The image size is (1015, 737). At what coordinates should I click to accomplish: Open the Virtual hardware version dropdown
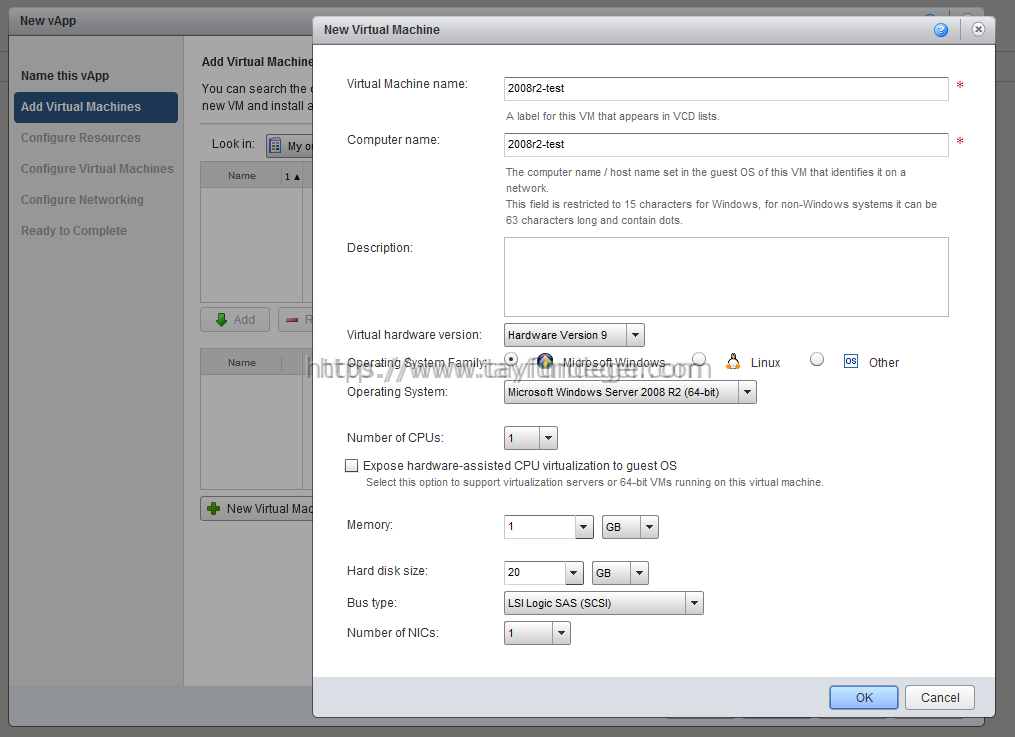(635, 335)
